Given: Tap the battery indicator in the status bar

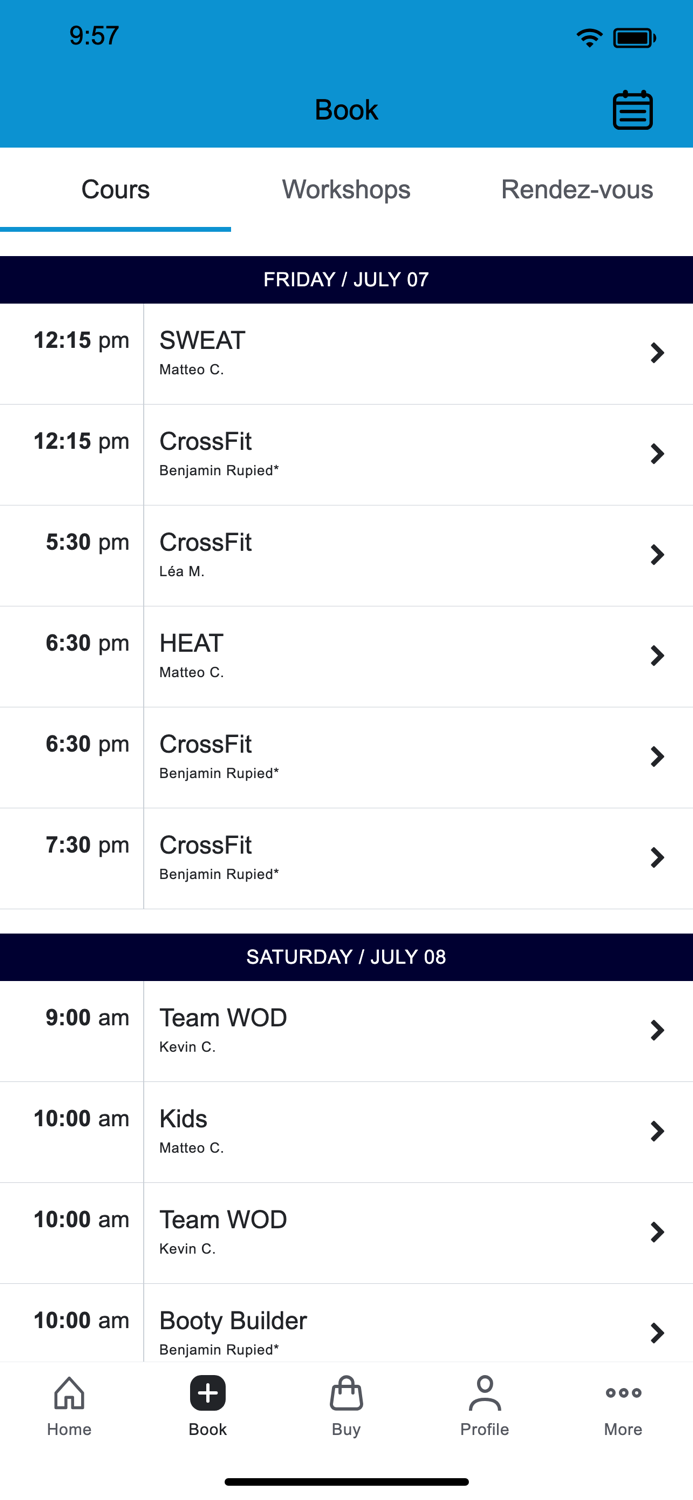Looking at the screenshot, I should [x=634, y=36].
